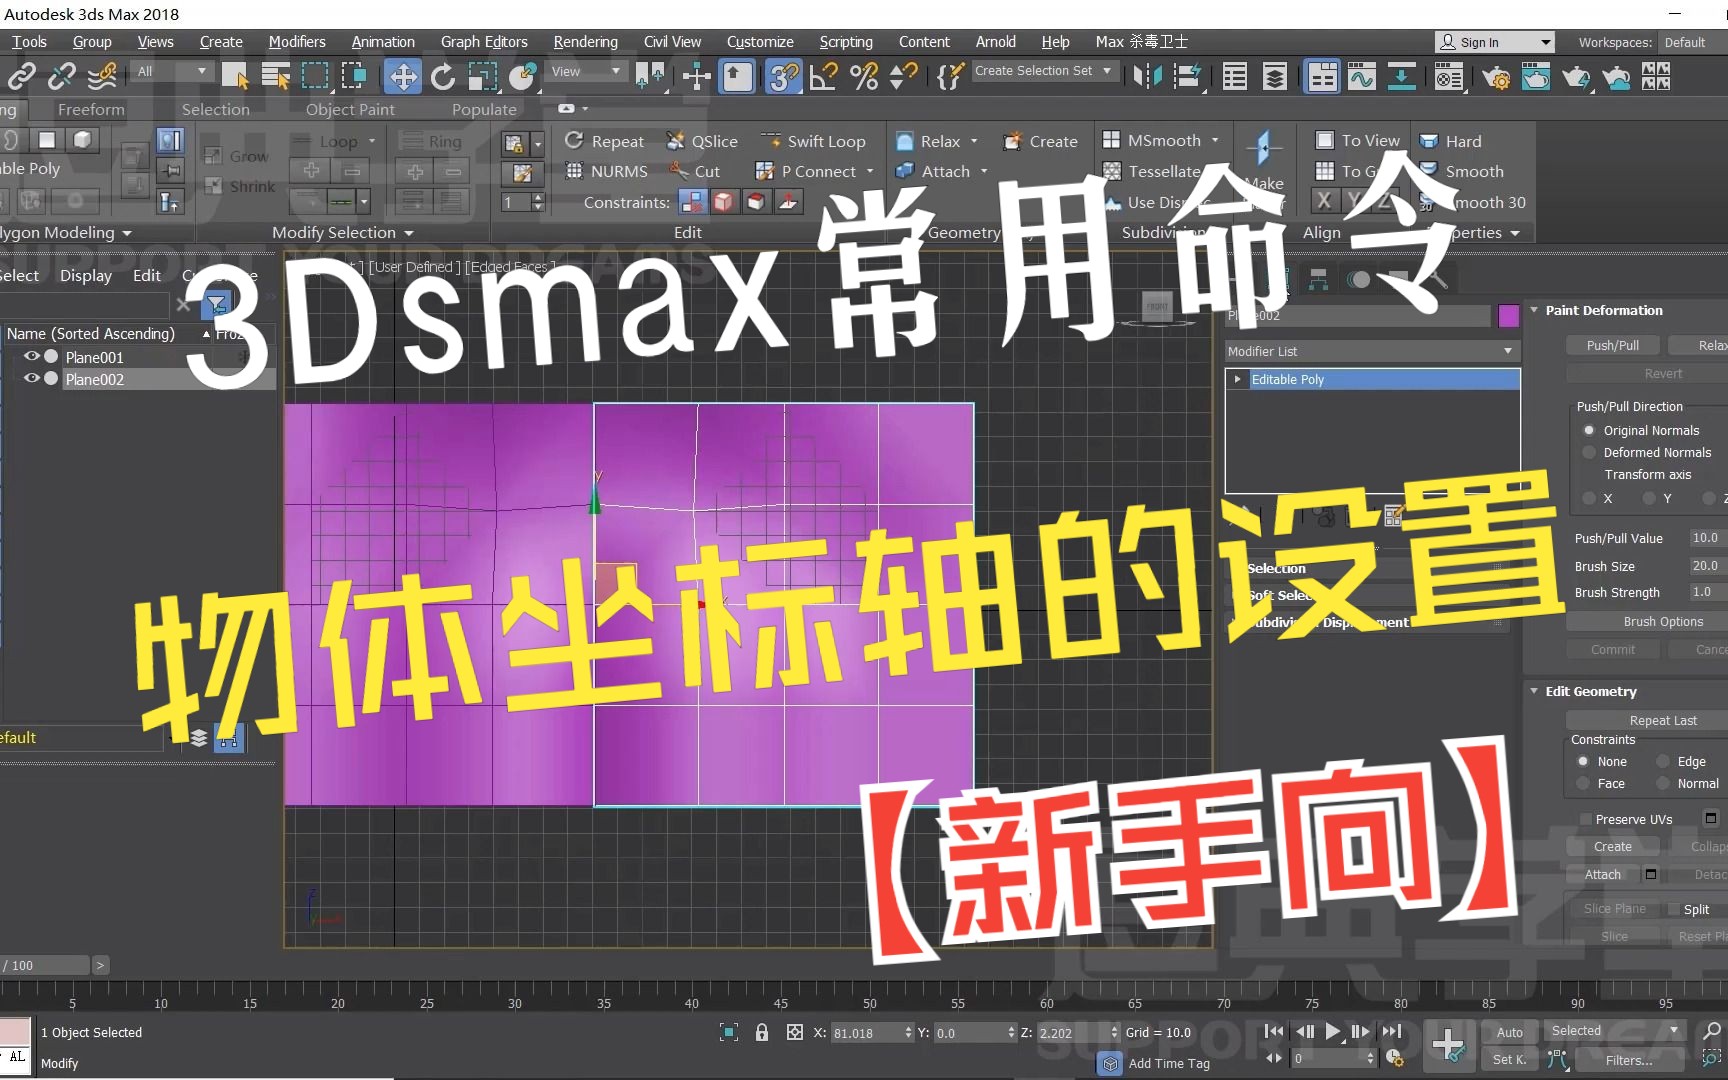This screenshot has height=1080, width=1728.
Task: Click the Push/Pull button
Action: (x=1612, y=345)
